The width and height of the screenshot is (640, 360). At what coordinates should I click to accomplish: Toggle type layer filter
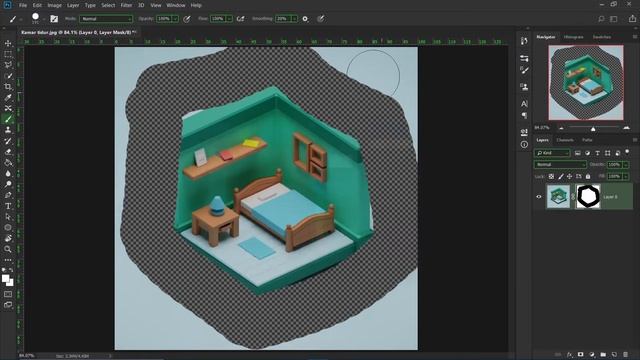[x=598, y=153]
